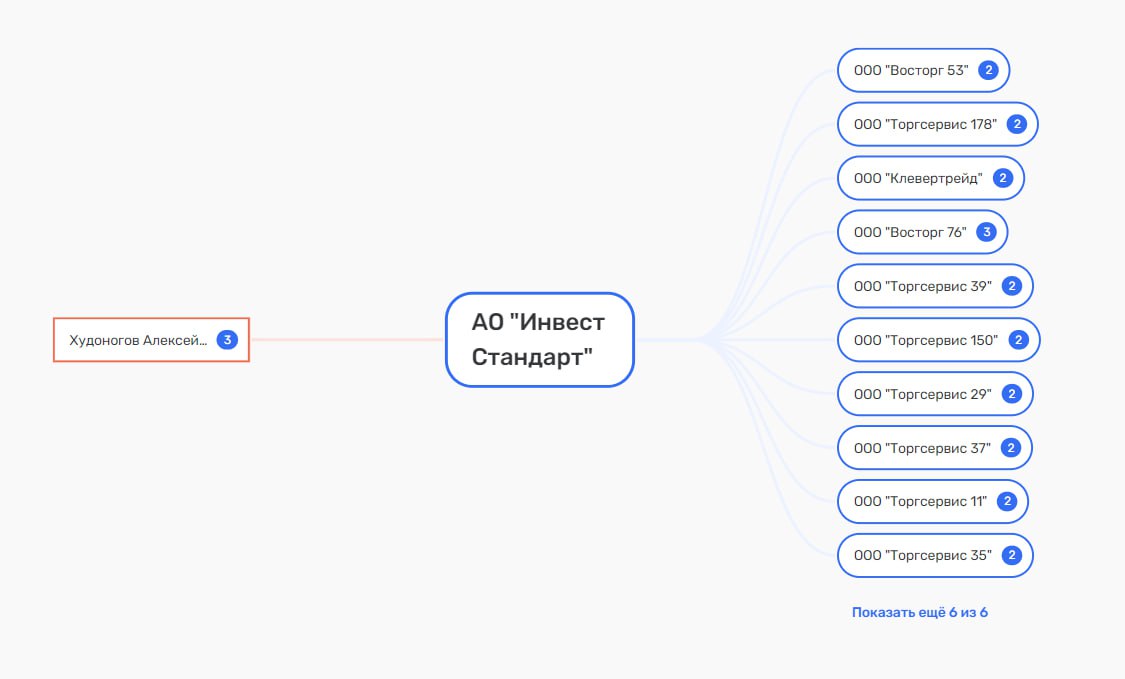Select the ООО "Восторг 76" node label
This screenshot has width=1125, height=679.
click(910, 232)
